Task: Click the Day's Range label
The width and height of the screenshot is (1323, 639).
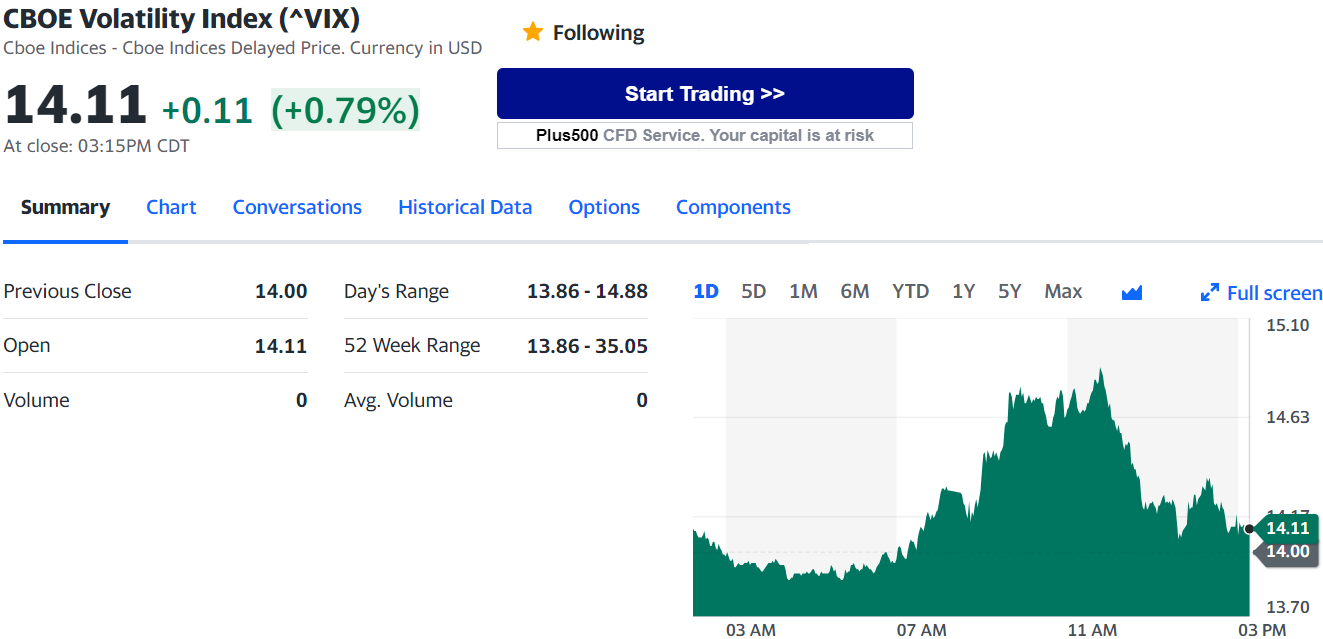Action: coord(396,292)
